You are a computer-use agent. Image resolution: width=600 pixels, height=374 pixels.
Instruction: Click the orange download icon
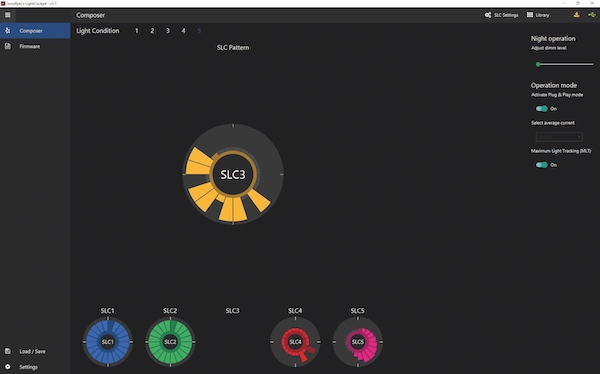(576, 15)
